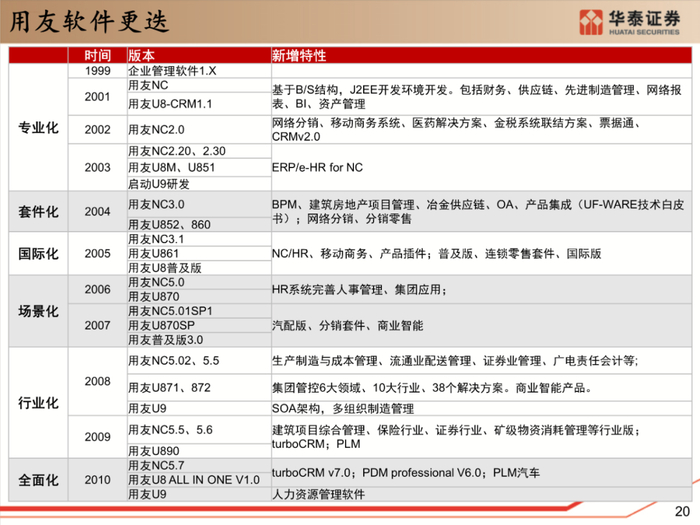Click the turboCRM v7.0 feature text
Viewport: 700px width, 525px height.
pyautogui.click(x=406, y=472)
